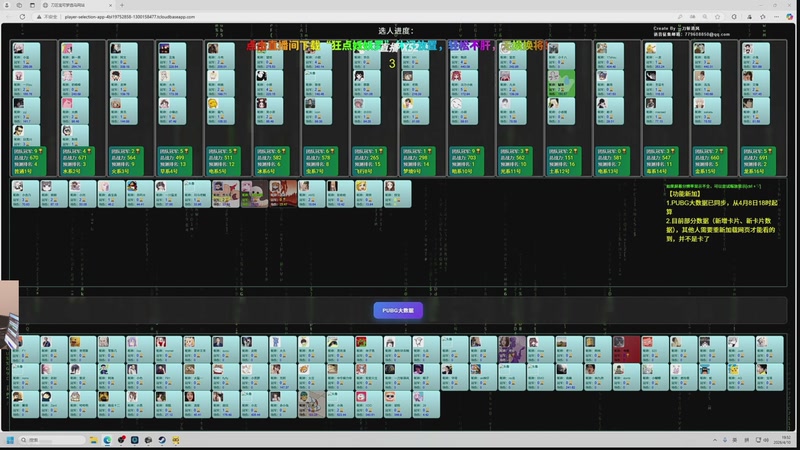Pick the dark red highlighted card in bottom pool
800x450 pixels.
coord(626,349)
